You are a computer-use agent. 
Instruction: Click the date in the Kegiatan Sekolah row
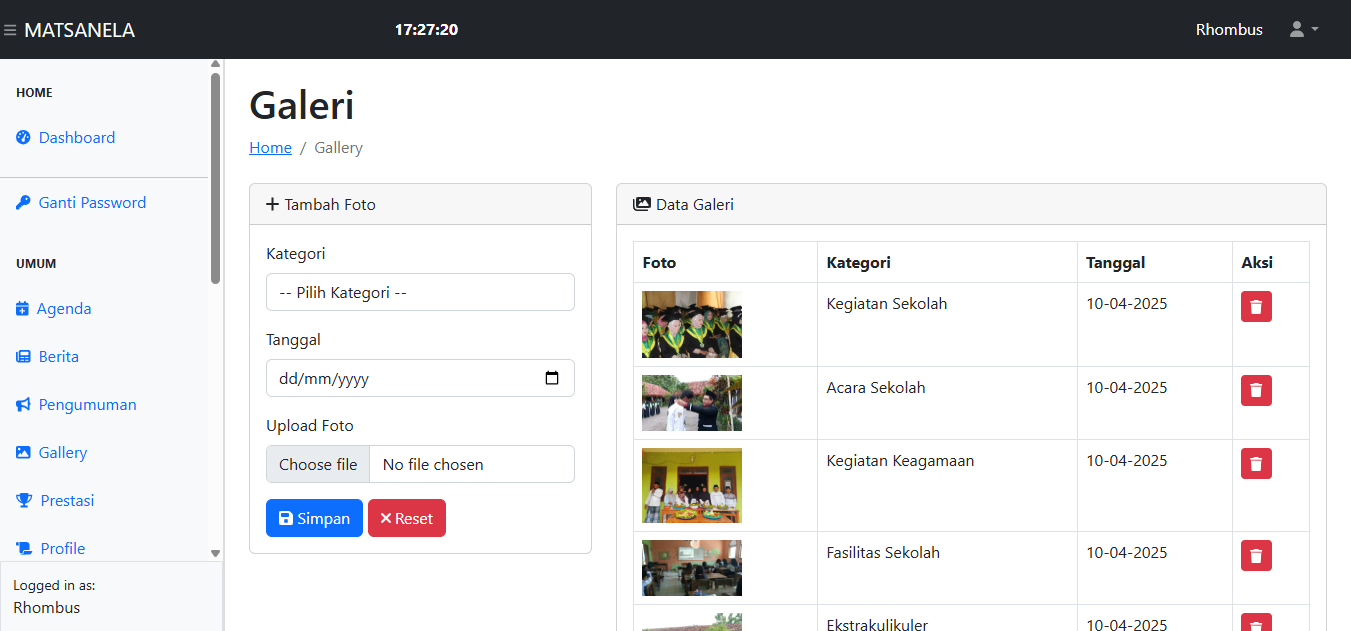point(1127,304)
